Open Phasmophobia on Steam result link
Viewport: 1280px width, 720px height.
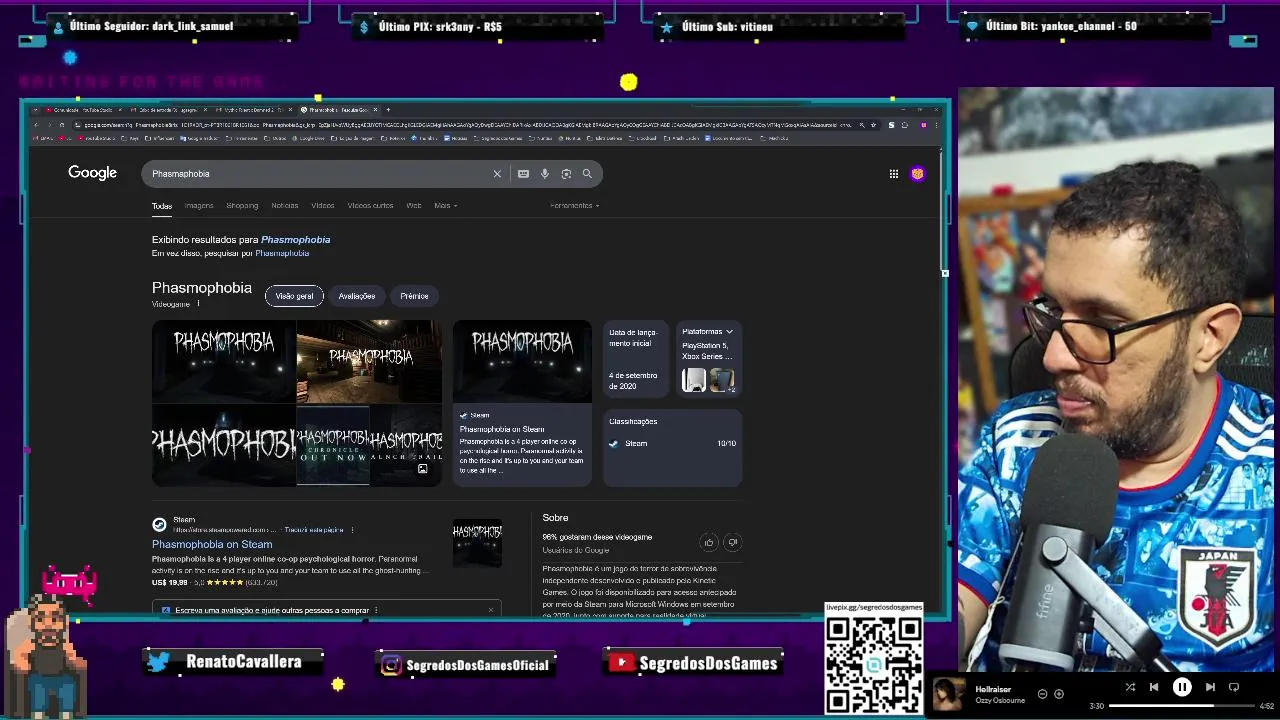[212, 545]
